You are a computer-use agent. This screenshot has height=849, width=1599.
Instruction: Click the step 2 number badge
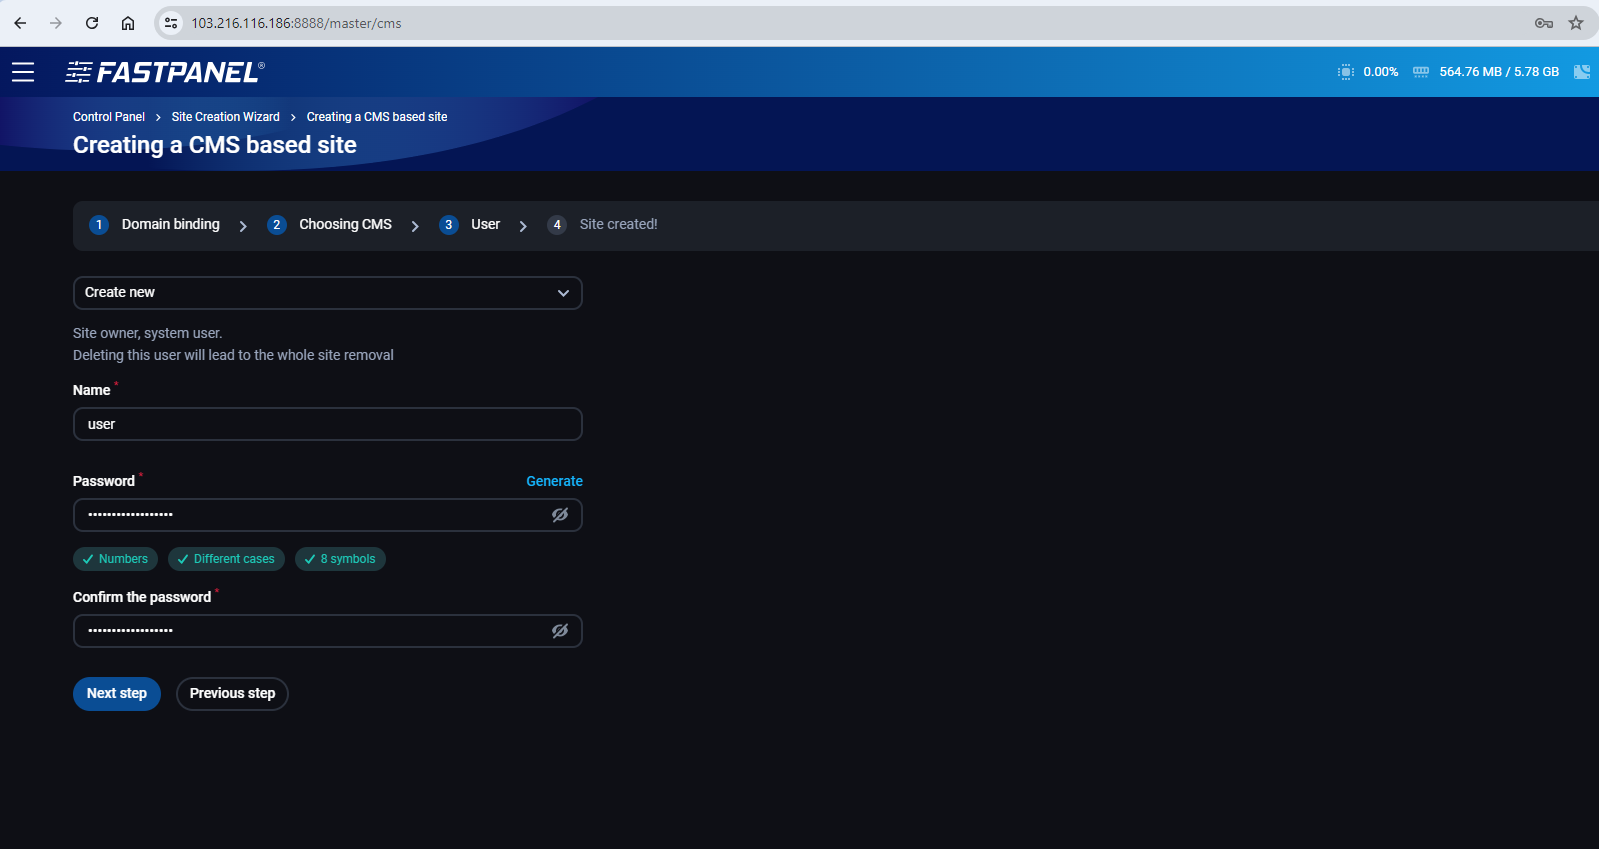277,225
